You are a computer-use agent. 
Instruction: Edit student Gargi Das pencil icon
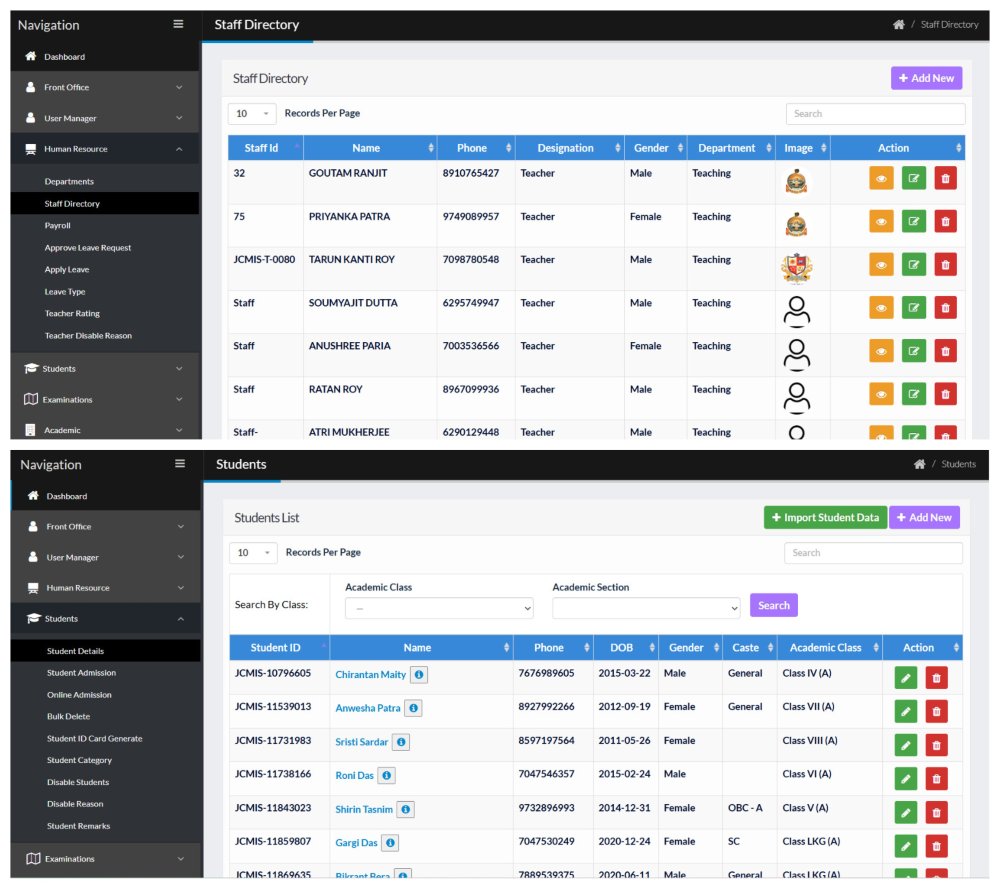pos(905,846)
